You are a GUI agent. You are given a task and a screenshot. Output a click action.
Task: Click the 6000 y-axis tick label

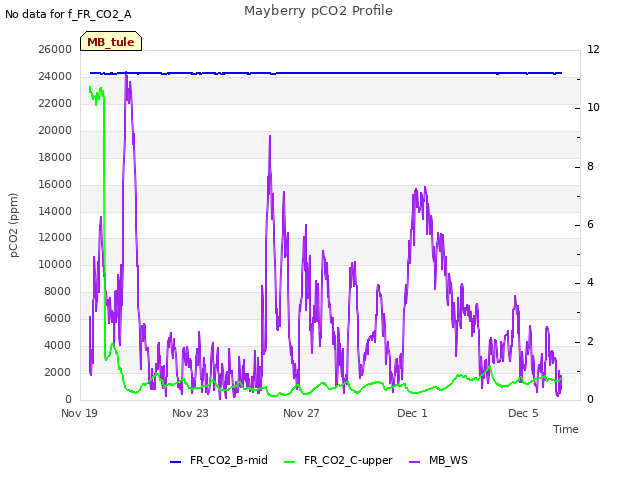click(58, 318)
